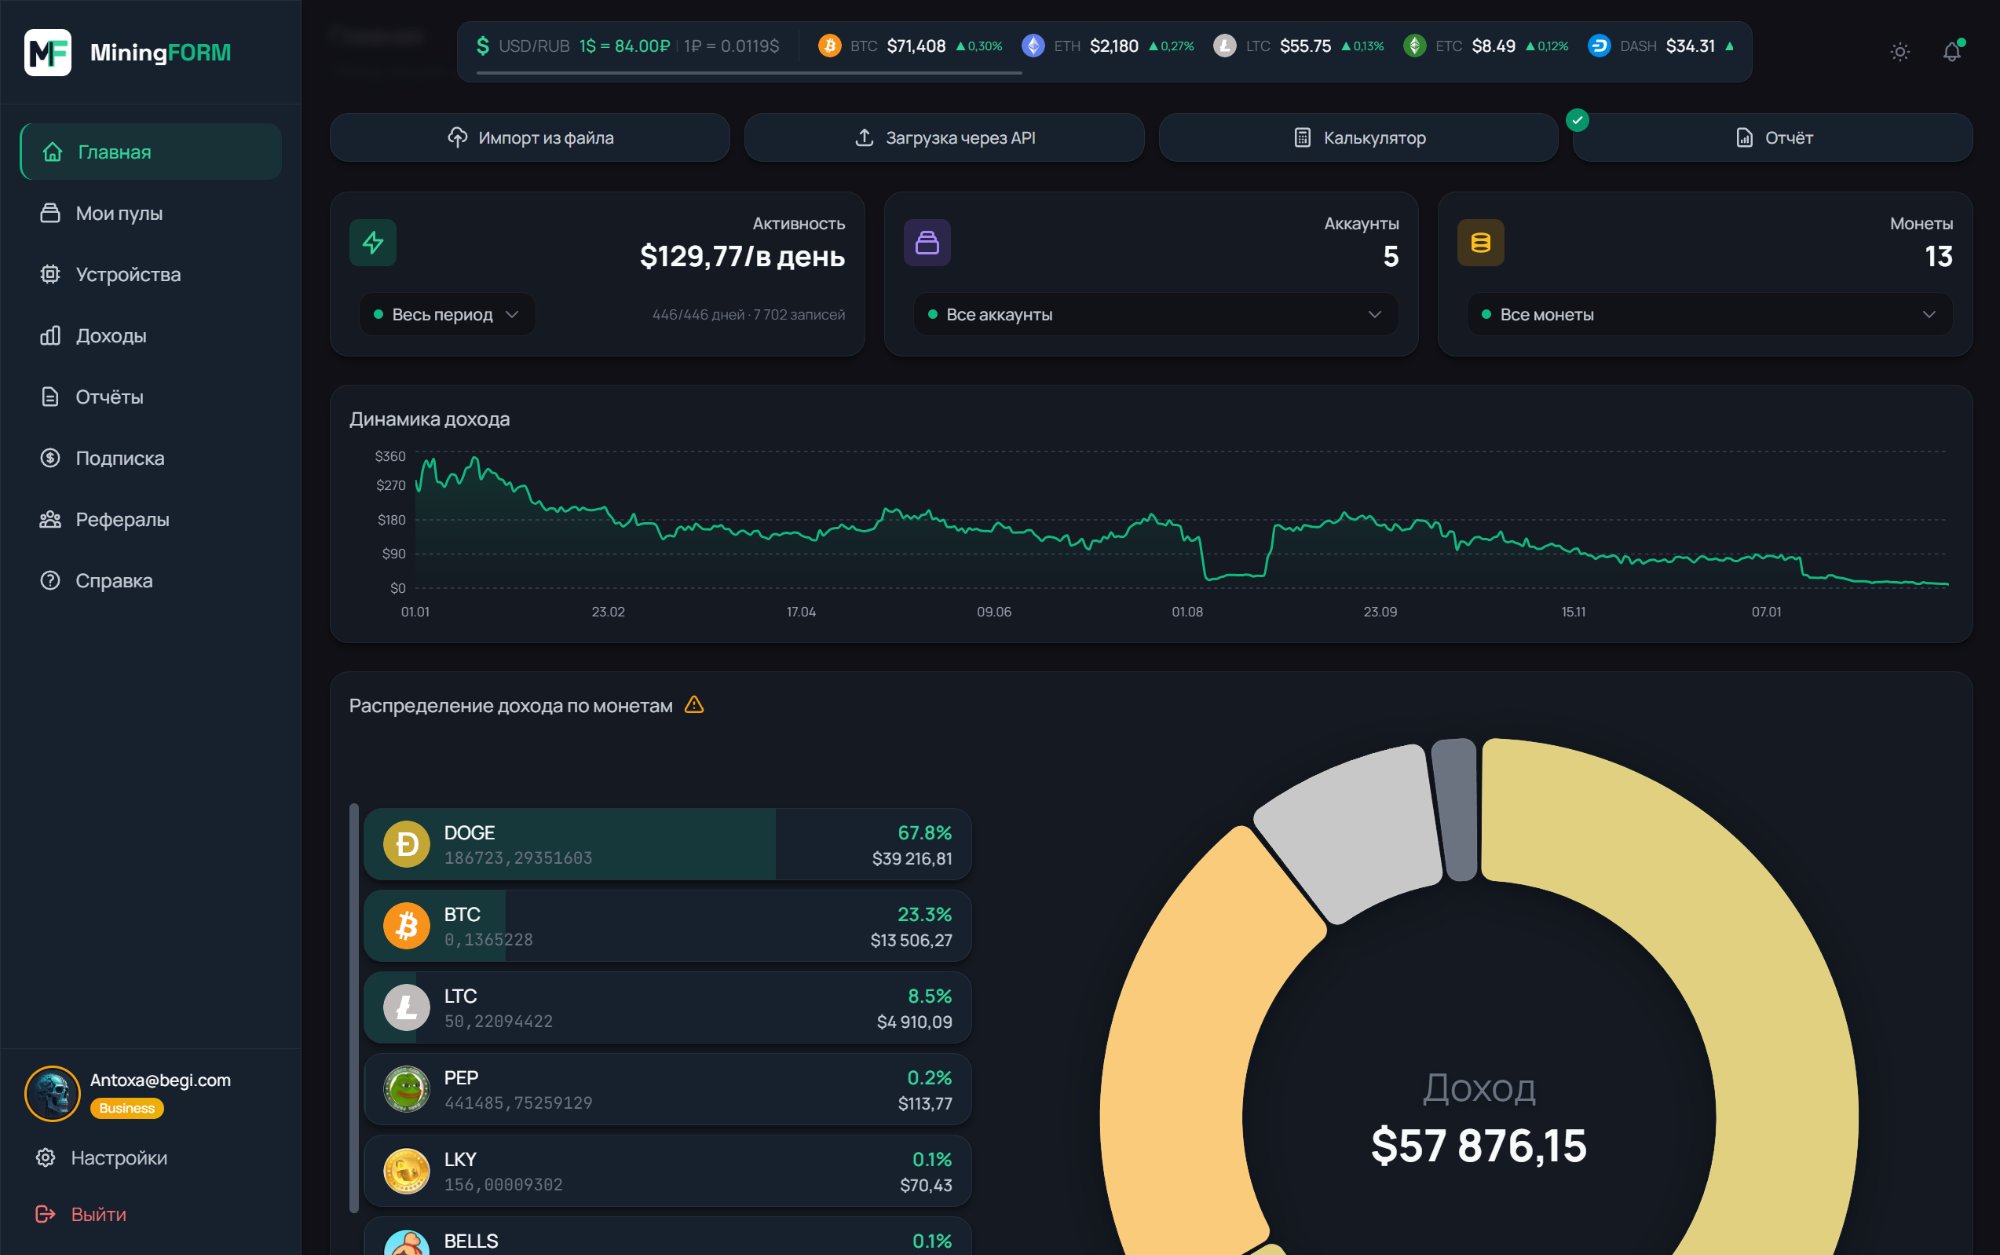
Task: Click coin list vertical scrollbar
Action: (354, 1008)
